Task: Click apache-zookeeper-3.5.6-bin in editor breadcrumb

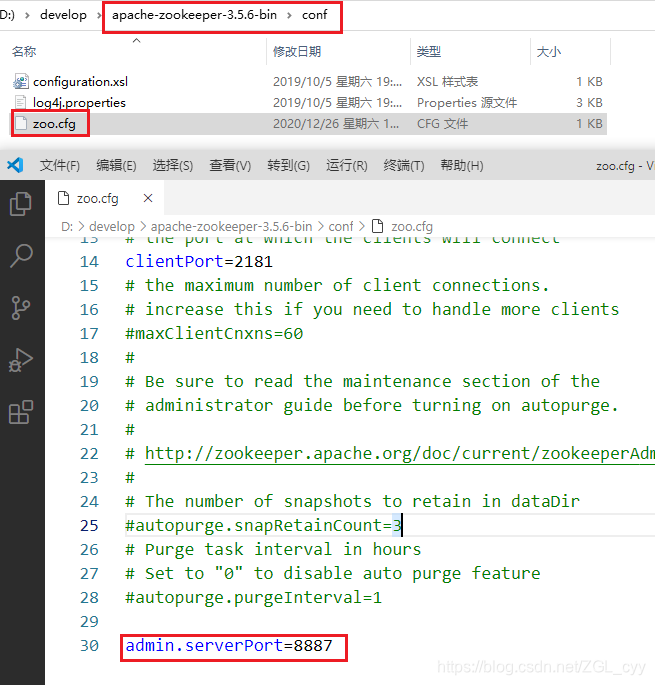Action: [x=232, y=226]
